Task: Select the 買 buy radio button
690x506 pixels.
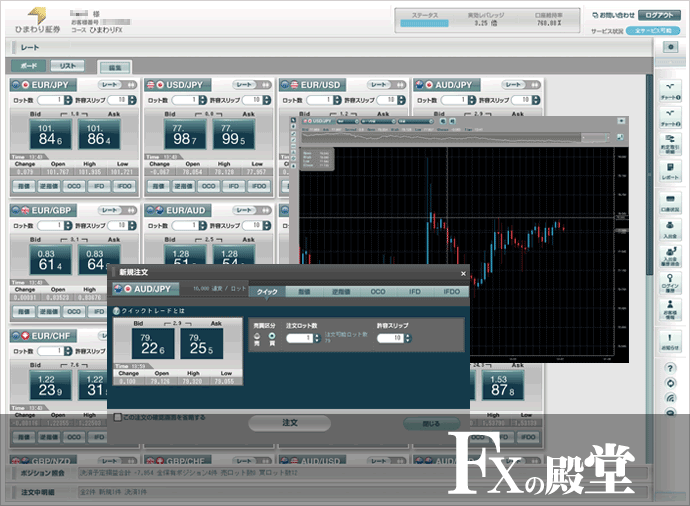Action: [x=272, y=336]
